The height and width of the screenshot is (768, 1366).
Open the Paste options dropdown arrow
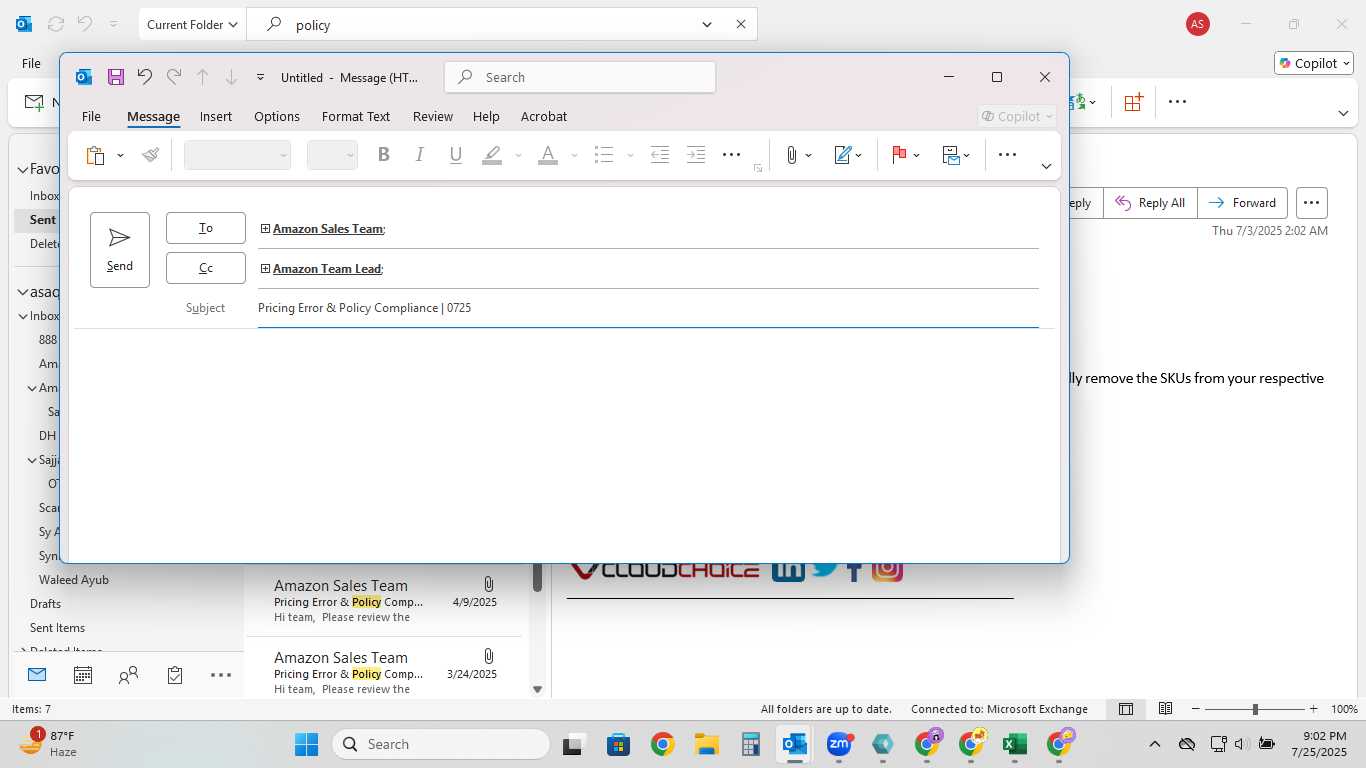[120, 155]
